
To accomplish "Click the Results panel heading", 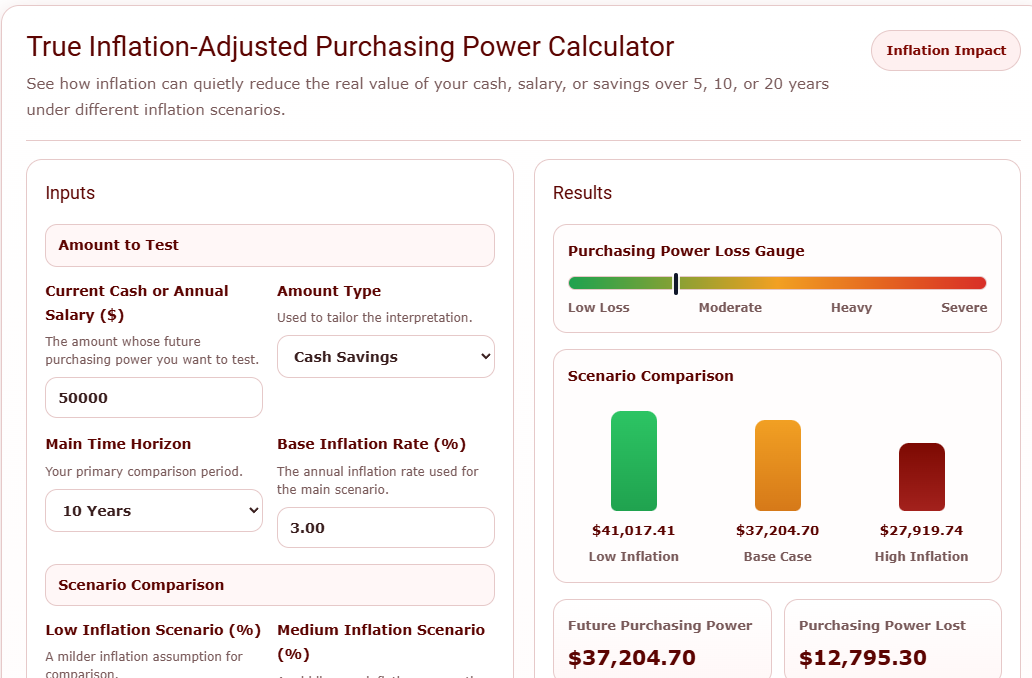I will (x=582, y=193).
